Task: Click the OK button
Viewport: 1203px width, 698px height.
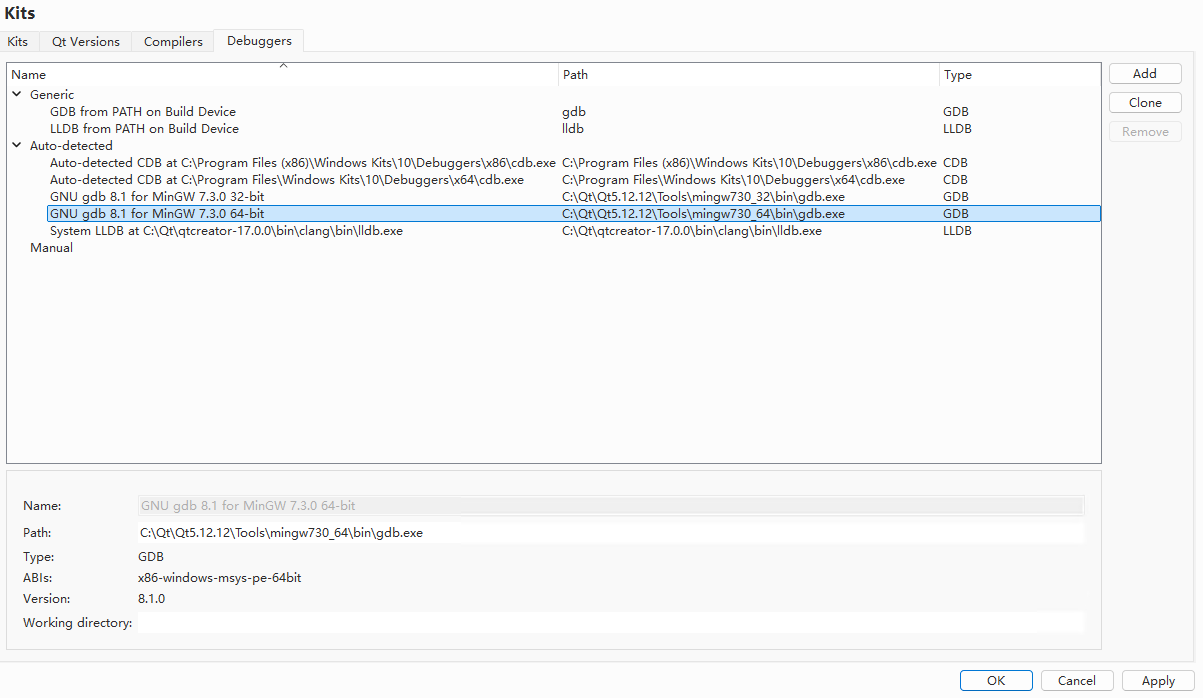Action: tap(996, 680)
